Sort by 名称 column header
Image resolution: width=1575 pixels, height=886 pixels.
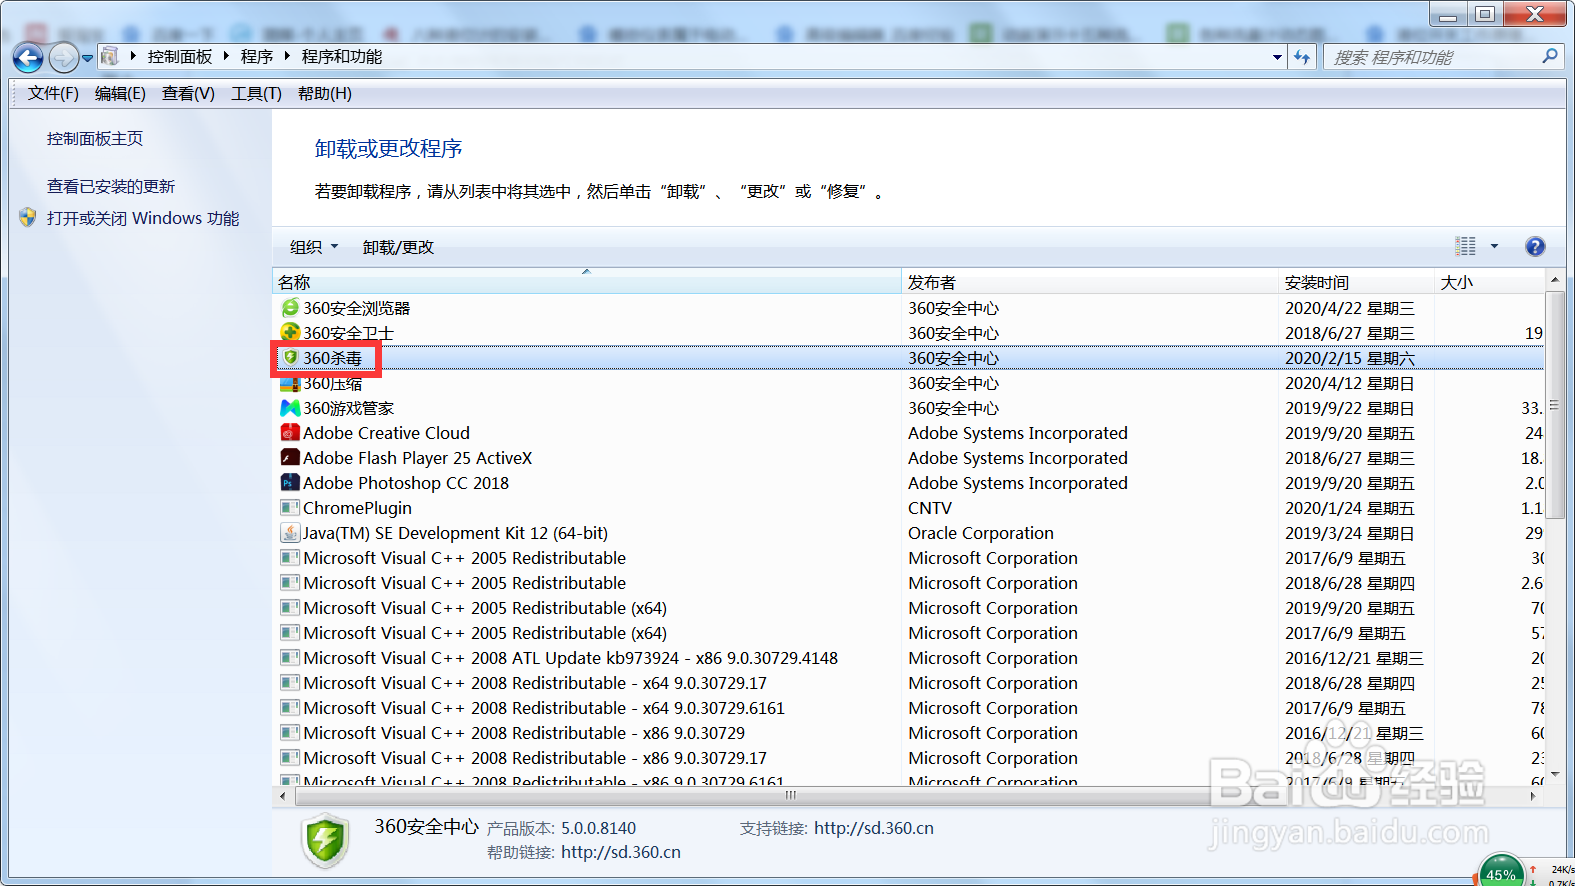click(587, 282)
